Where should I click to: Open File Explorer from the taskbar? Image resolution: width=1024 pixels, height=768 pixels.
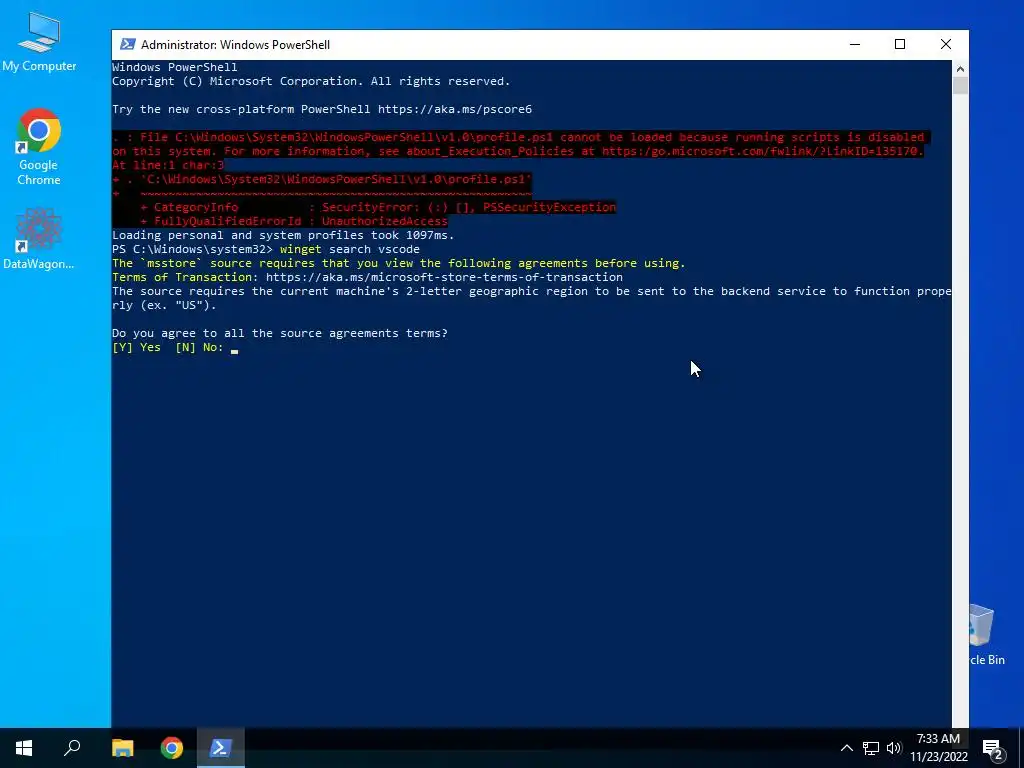122,748
